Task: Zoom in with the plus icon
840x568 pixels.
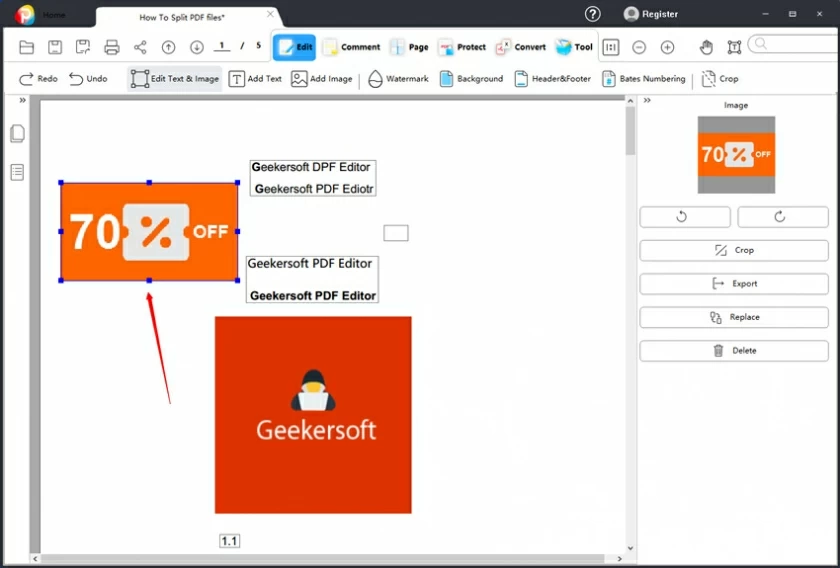Action: [667, 47]
